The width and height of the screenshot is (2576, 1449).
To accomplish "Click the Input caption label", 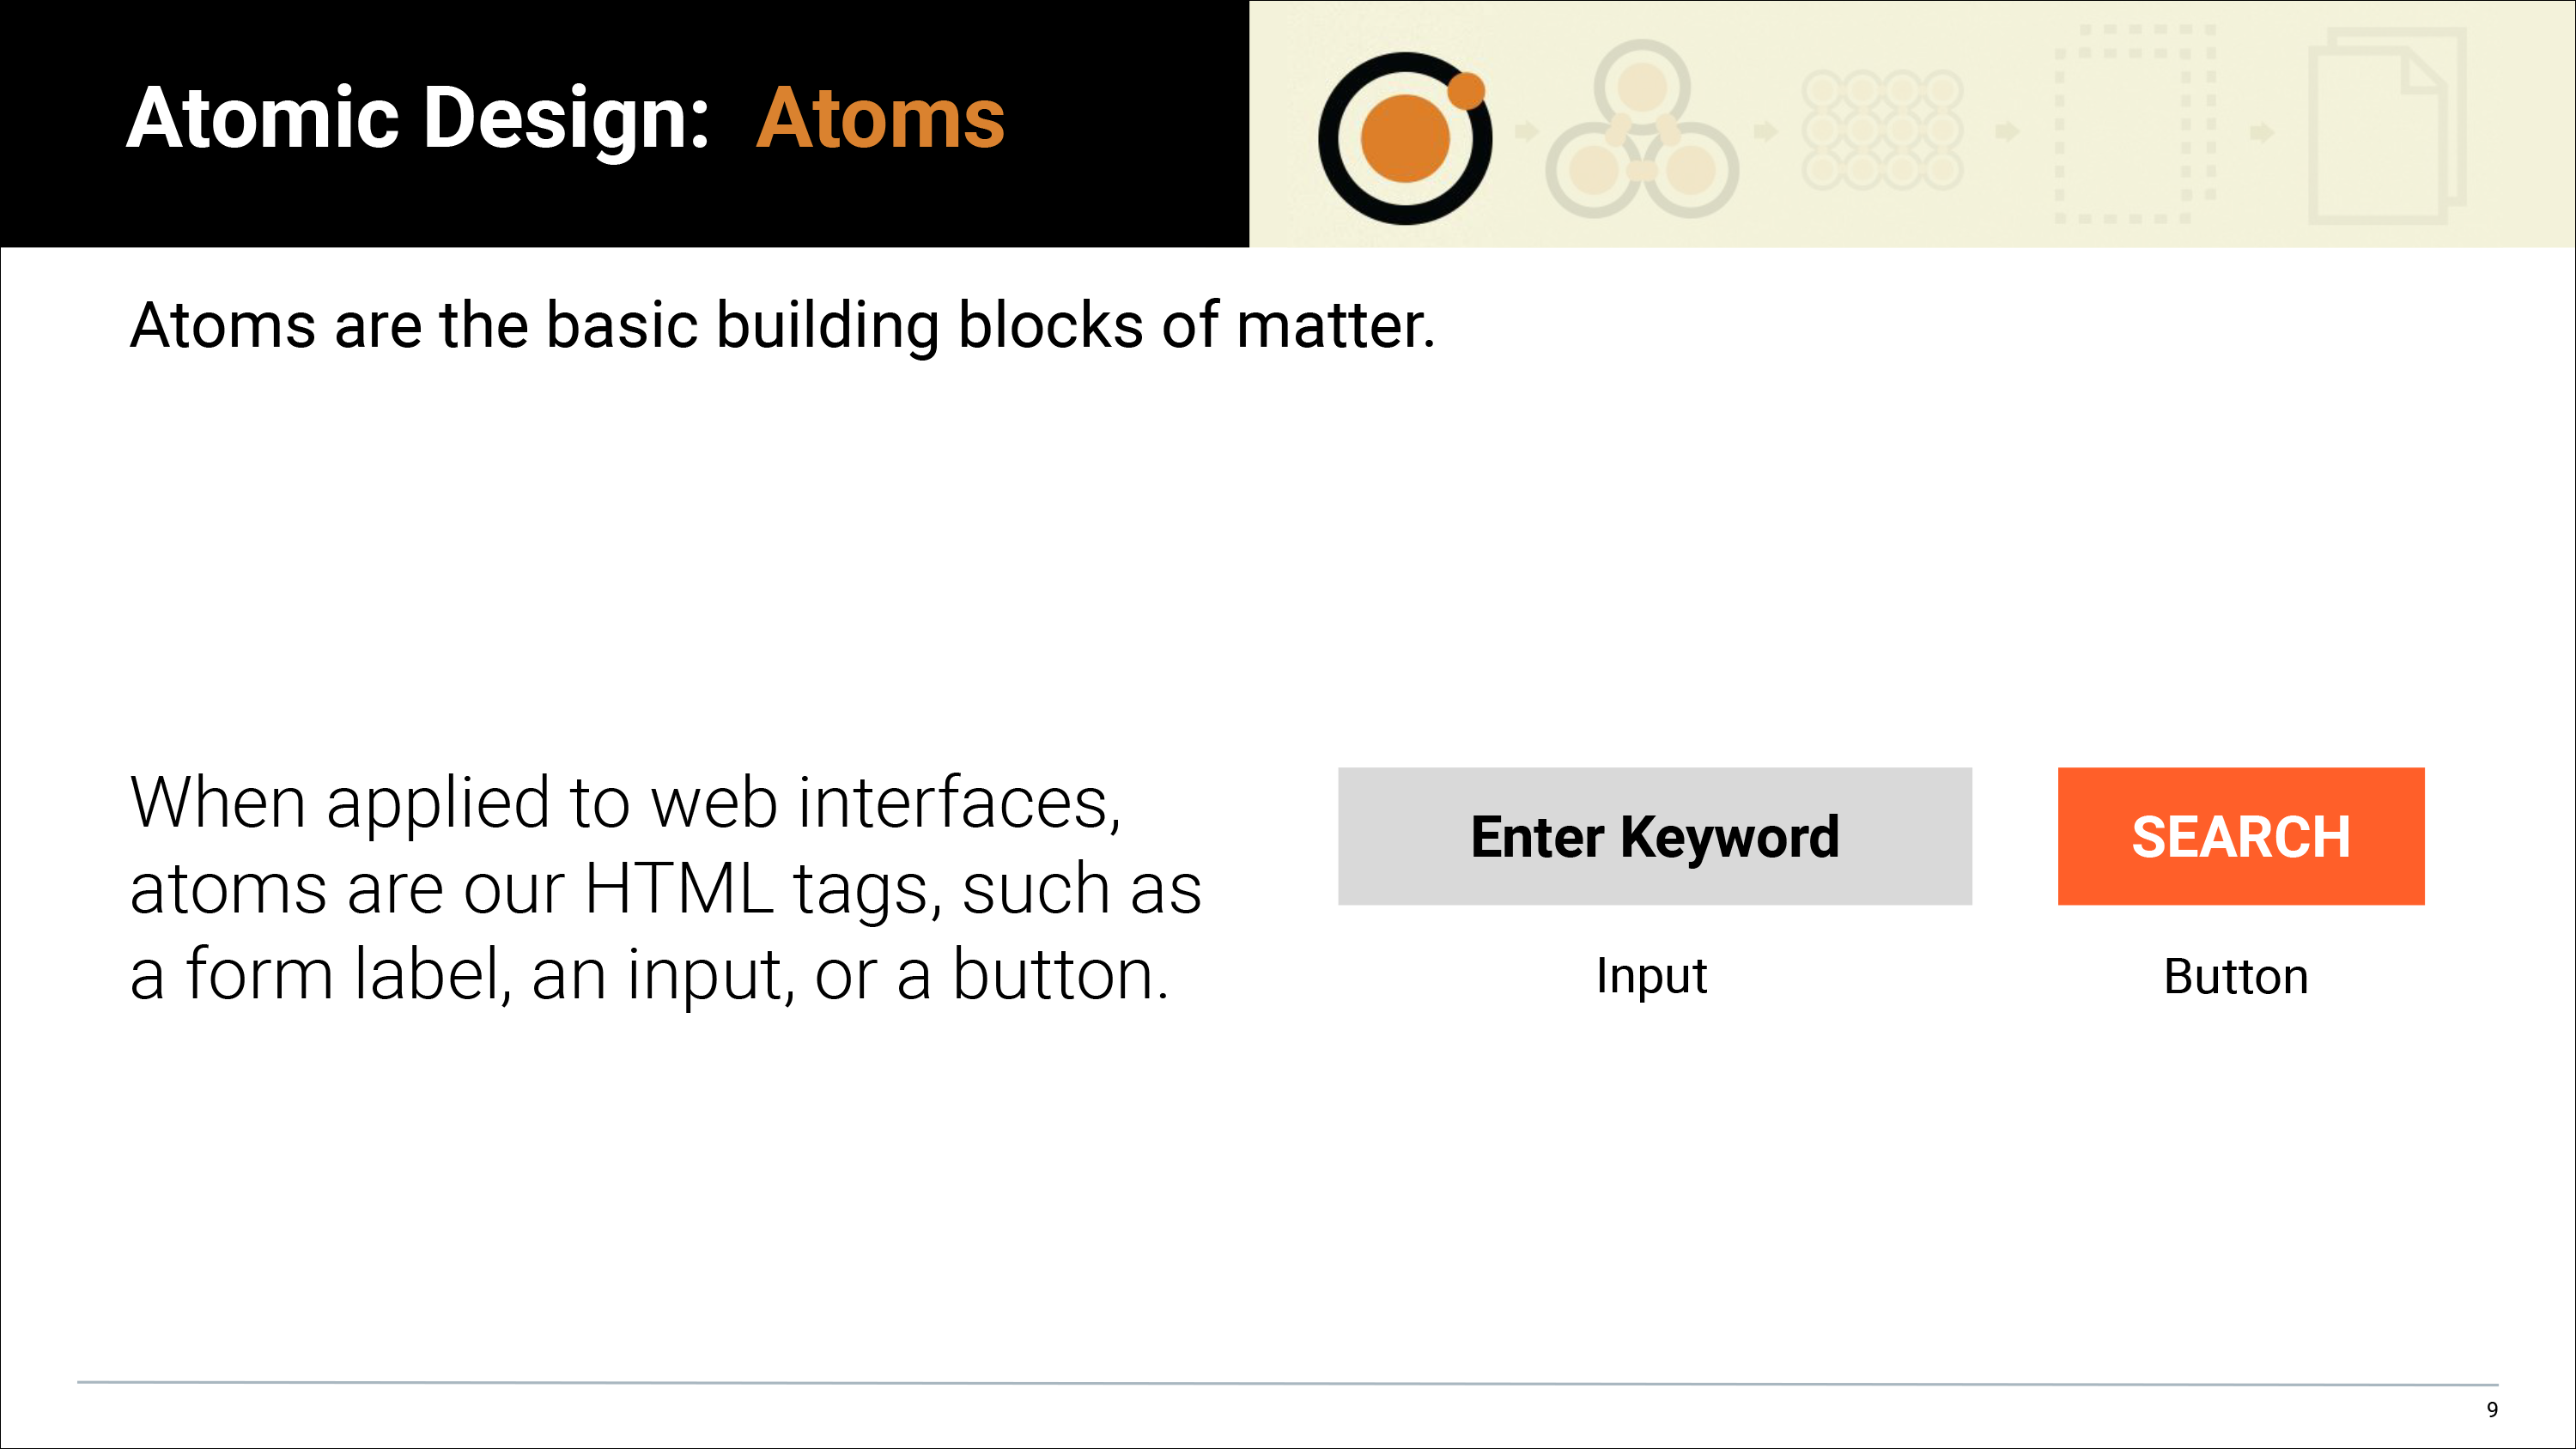I will (1651, 977).
